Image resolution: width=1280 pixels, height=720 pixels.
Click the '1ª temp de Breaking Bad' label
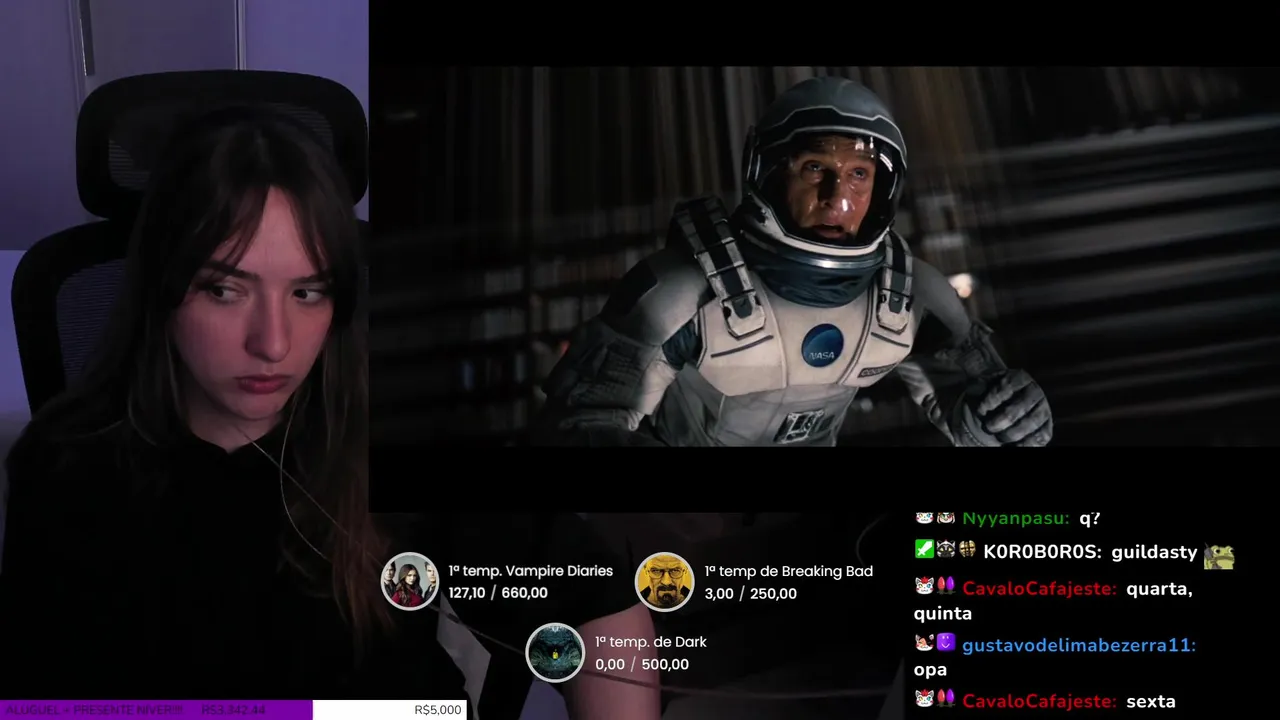pos(788,571)
